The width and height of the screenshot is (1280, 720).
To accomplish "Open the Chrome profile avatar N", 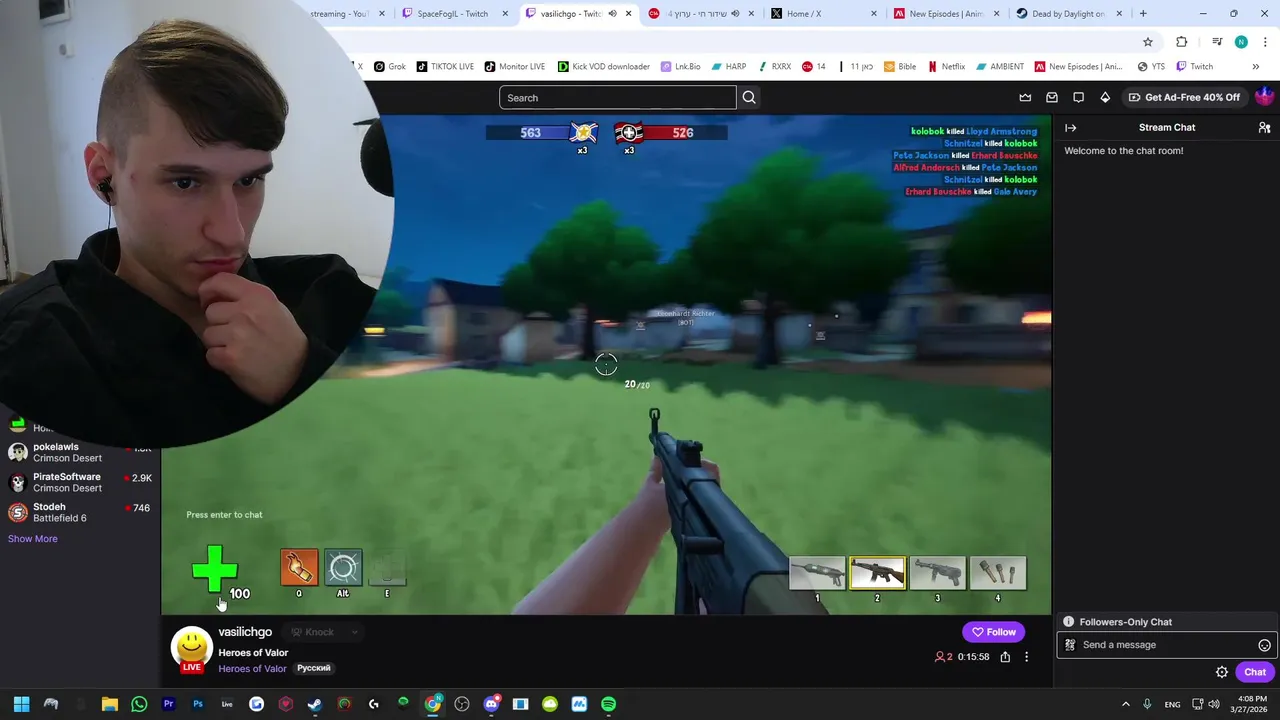I will coord(1241,42).
